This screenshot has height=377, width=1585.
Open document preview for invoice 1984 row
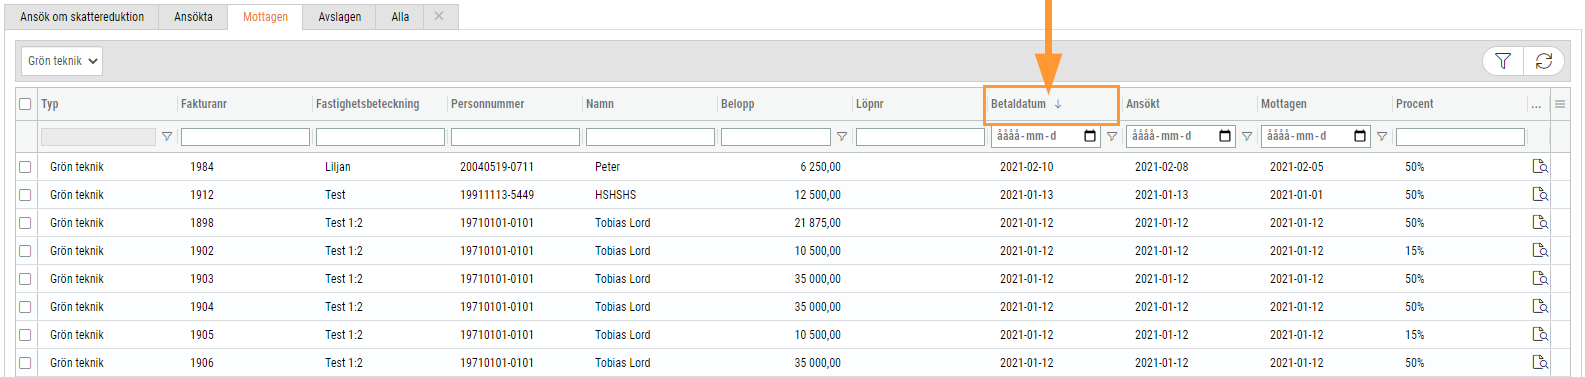(x=1540, y=167)
